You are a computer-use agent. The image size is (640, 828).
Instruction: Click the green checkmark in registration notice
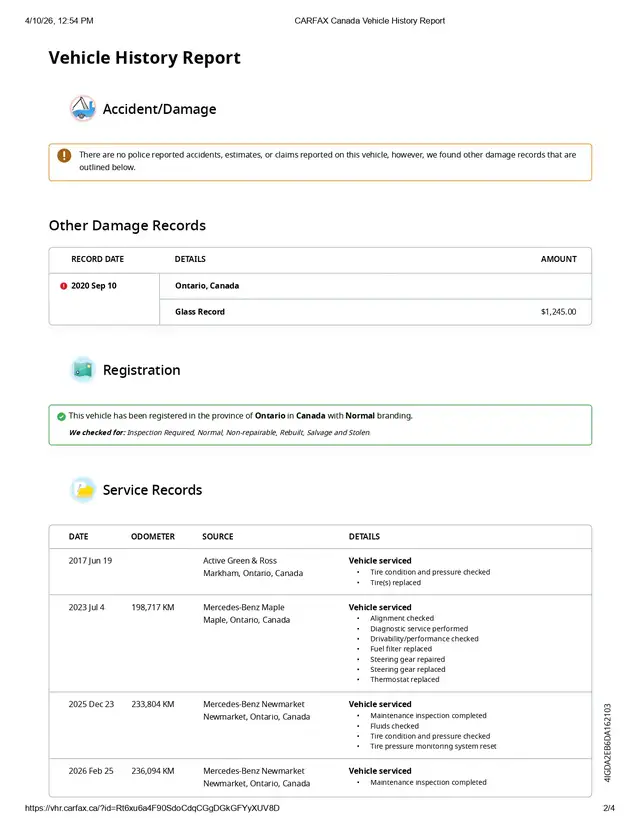(61, 416)
